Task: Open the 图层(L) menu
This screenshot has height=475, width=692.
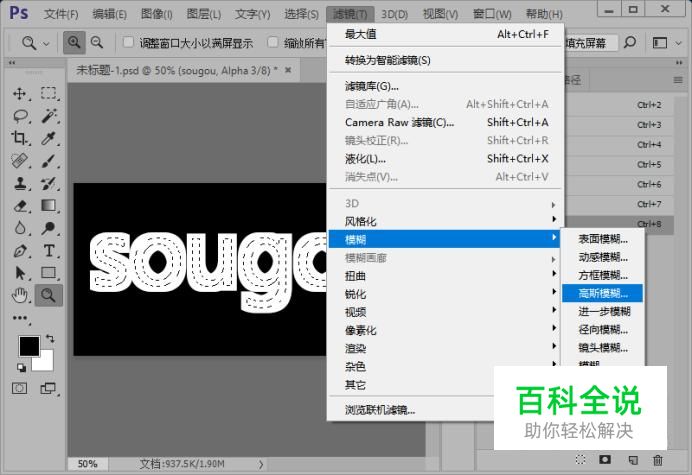Action: coord(203,14)
